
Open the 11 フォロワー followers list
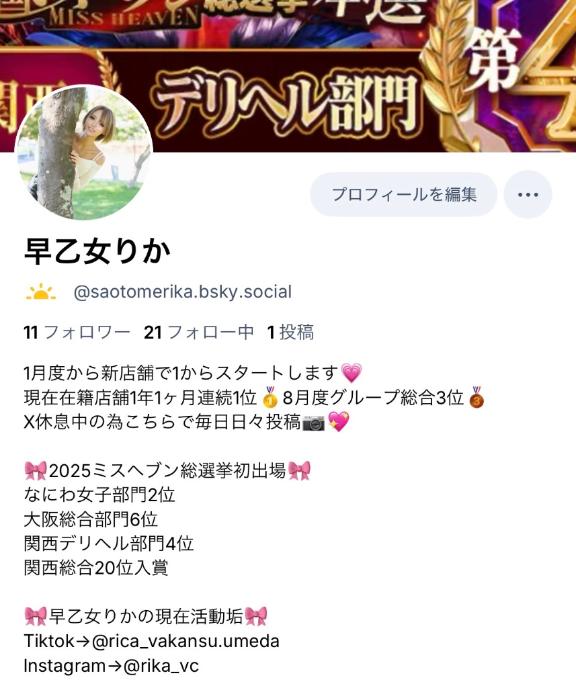77,332
